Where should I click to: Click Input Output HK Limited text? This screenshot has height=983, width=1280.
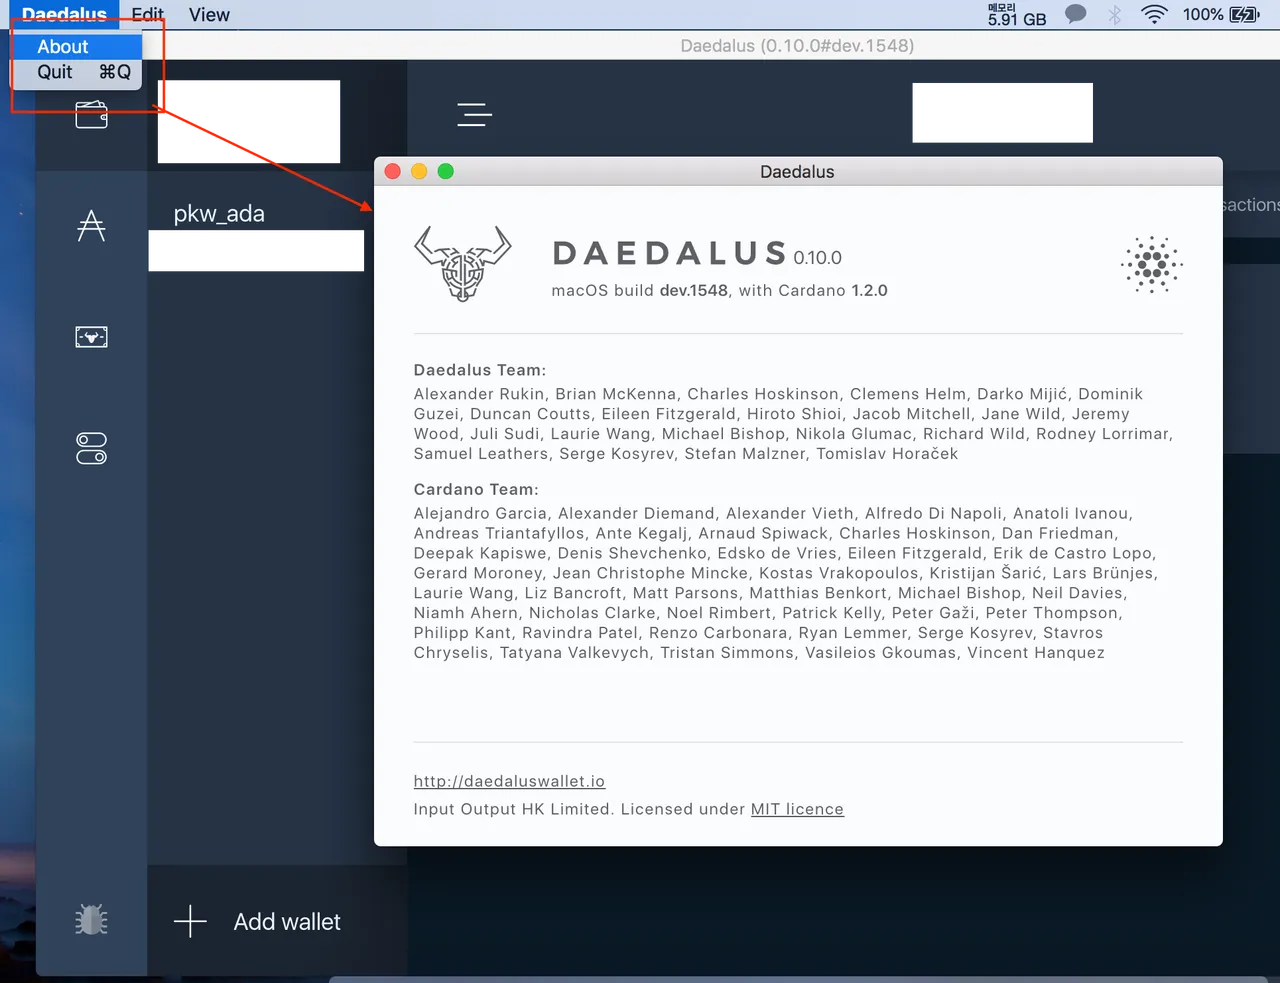coord(512,809)
